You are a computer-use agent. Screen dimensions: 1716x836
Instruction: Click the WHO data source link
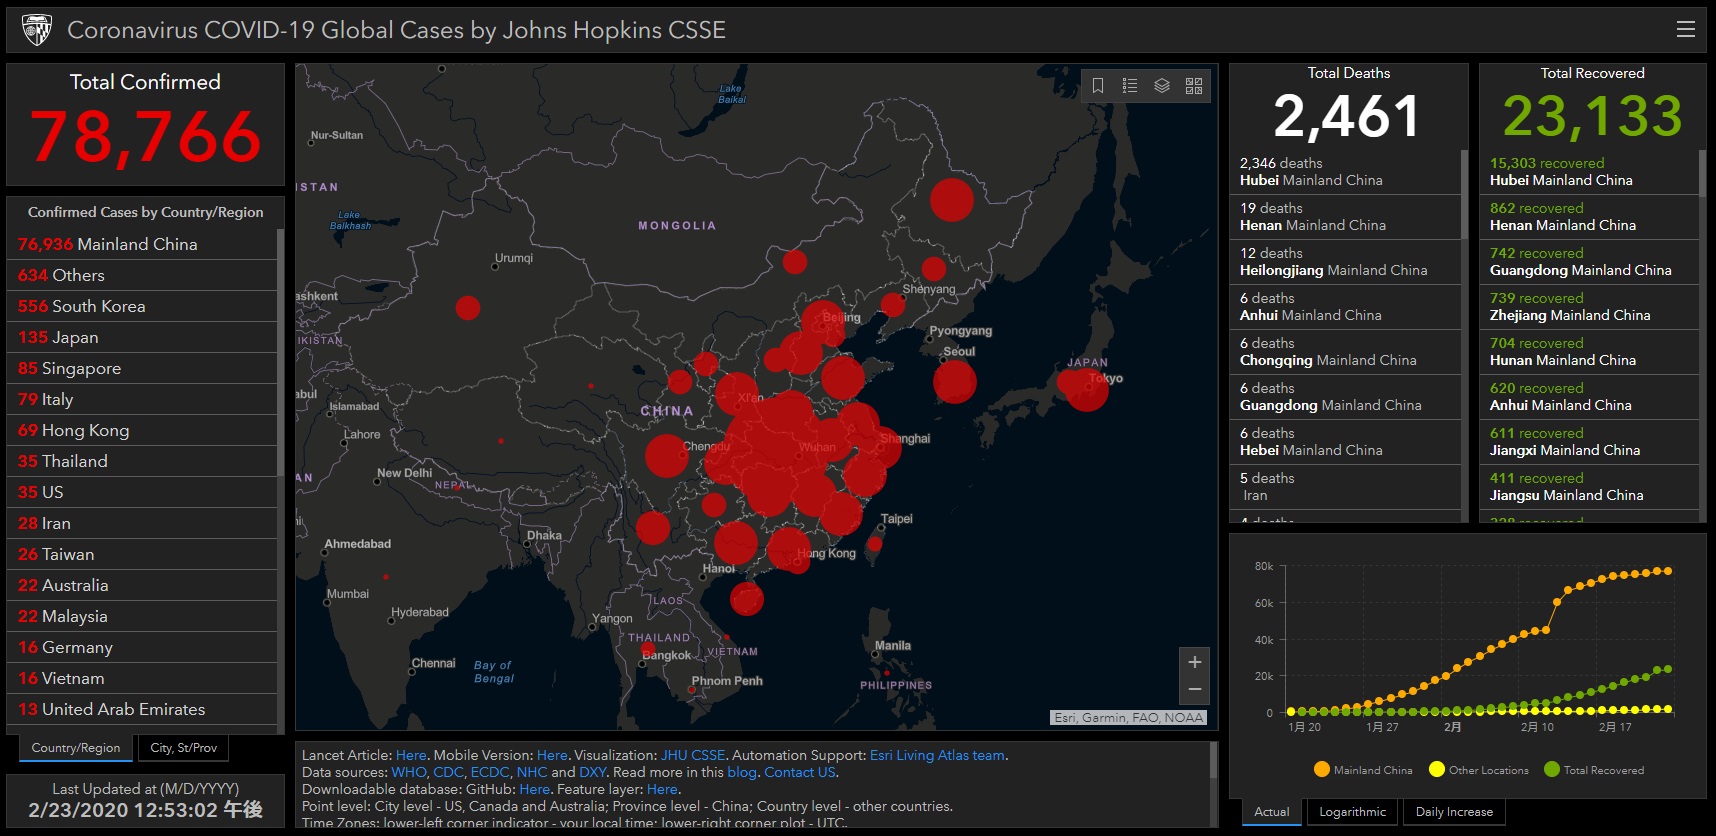coord(408,772)
